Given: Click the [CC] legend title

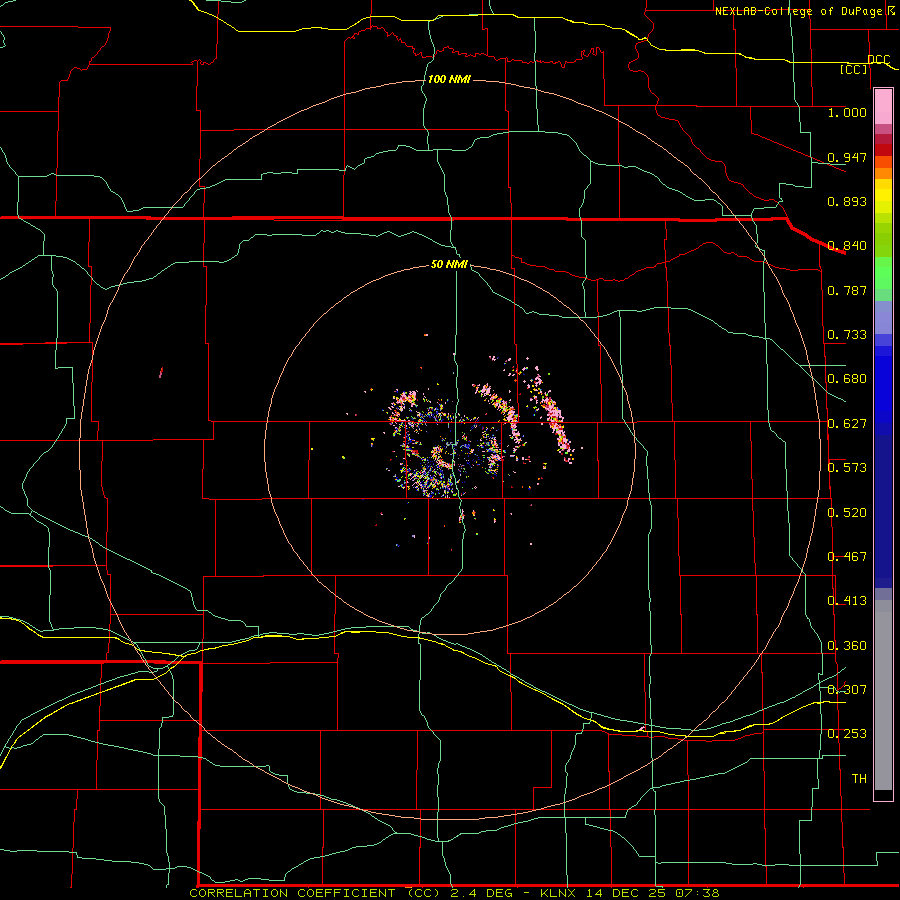Looking at the screenshot, I should pos(854,69).
